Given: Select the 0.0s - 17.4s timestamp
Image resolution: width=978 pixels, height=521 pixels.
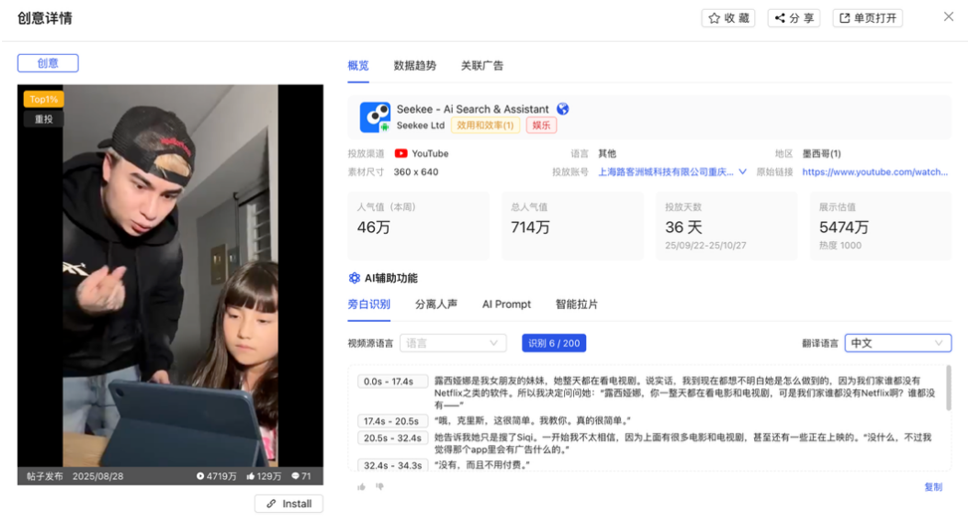Looking at the screenshot, I should click(392, 381).
